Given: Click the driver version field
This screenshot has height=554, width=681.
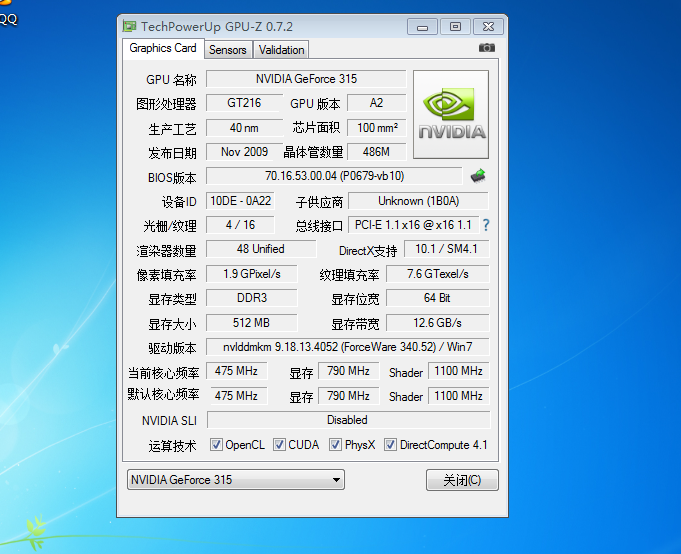Looking at the screenshot, I should click(348, 347).
